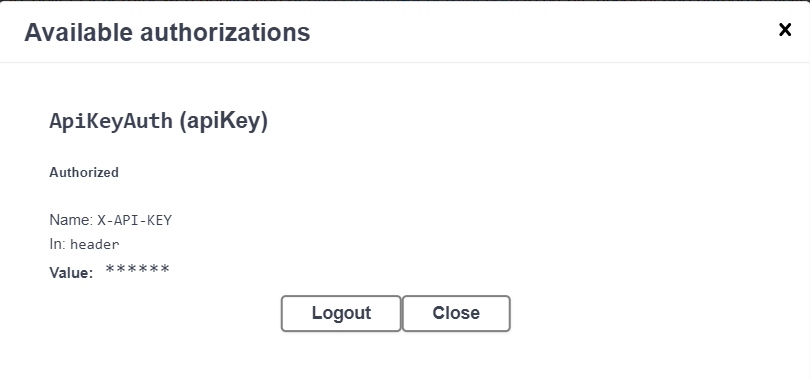
Task: Click the (apiKey) type text in heading
Action: pos(223,121)
